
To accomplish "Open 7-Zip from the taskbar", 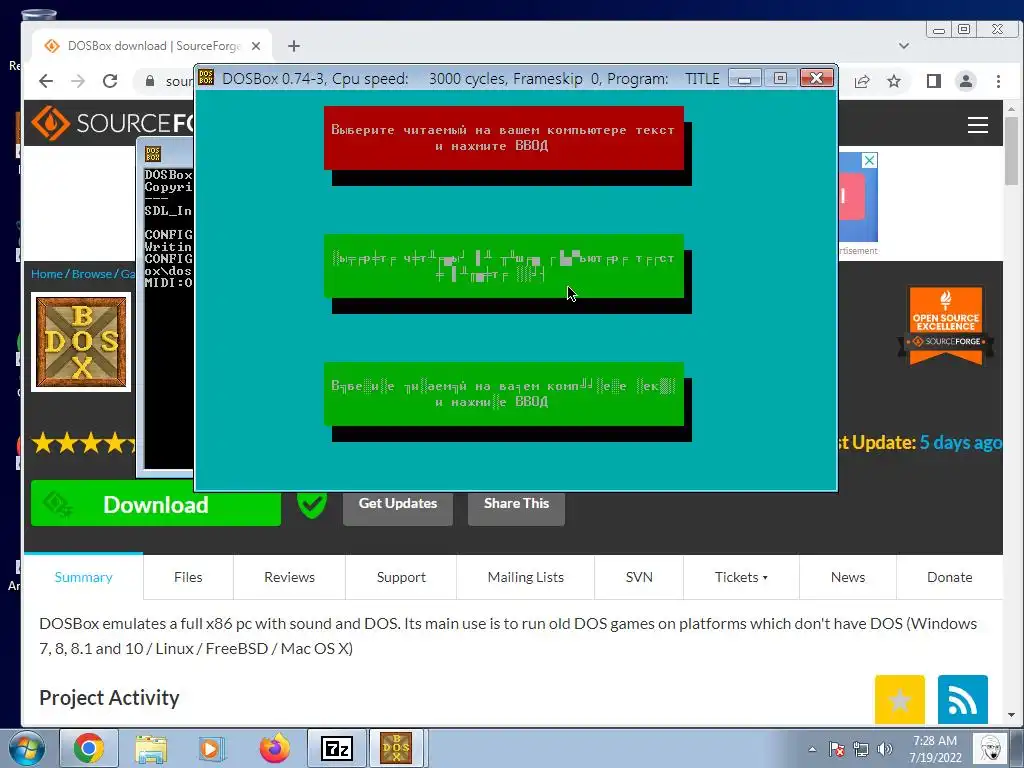I will click(x=336, y=748).
